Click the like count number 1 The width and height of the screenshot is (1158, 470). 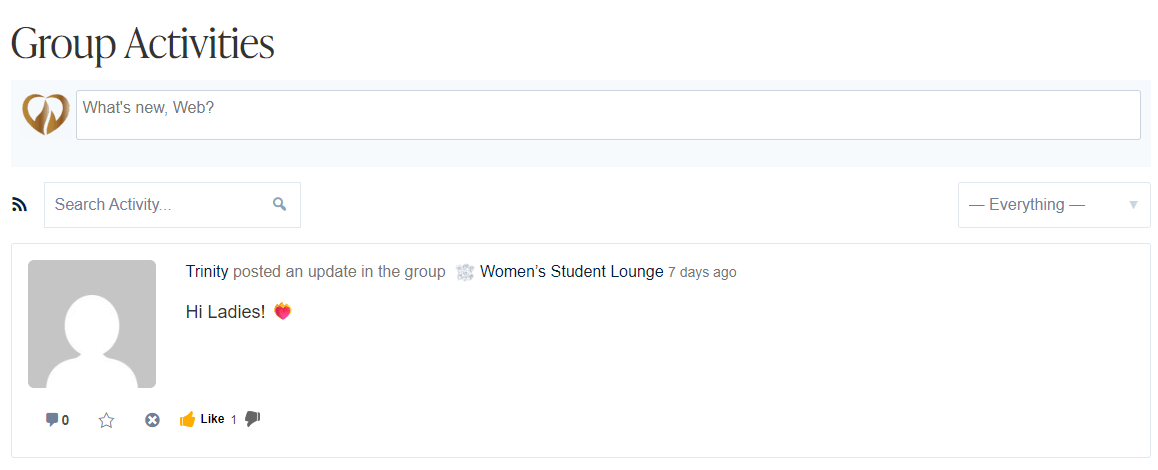(234, 420)
